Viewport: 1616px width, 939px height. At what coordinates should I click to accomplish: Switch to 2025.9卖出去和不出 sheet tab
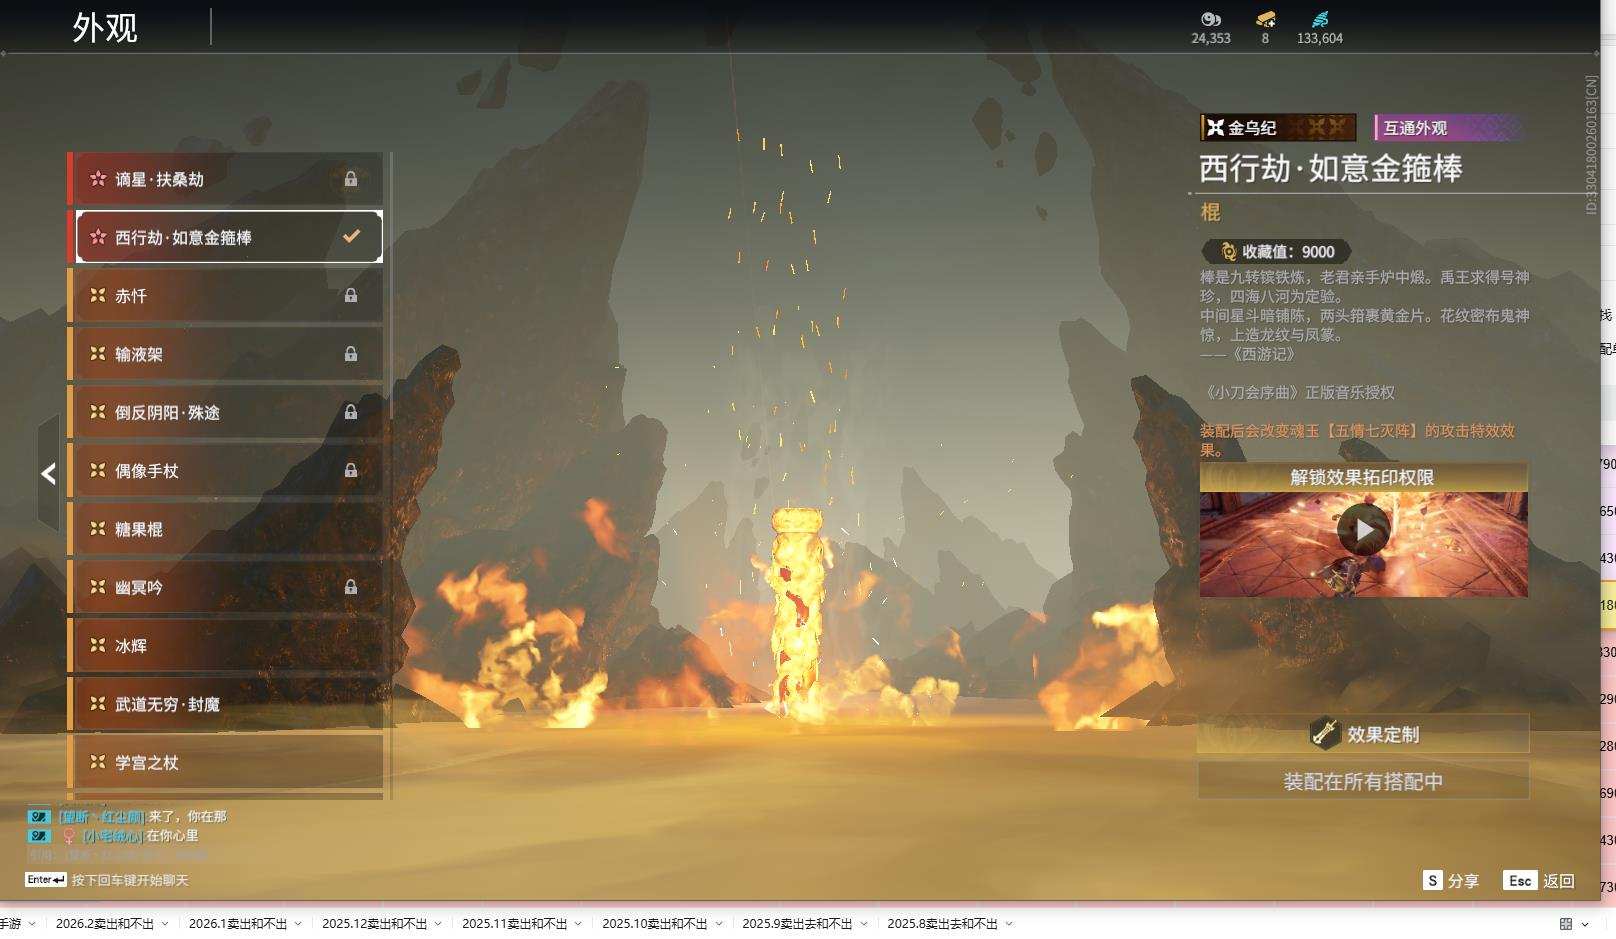point(798,924)
